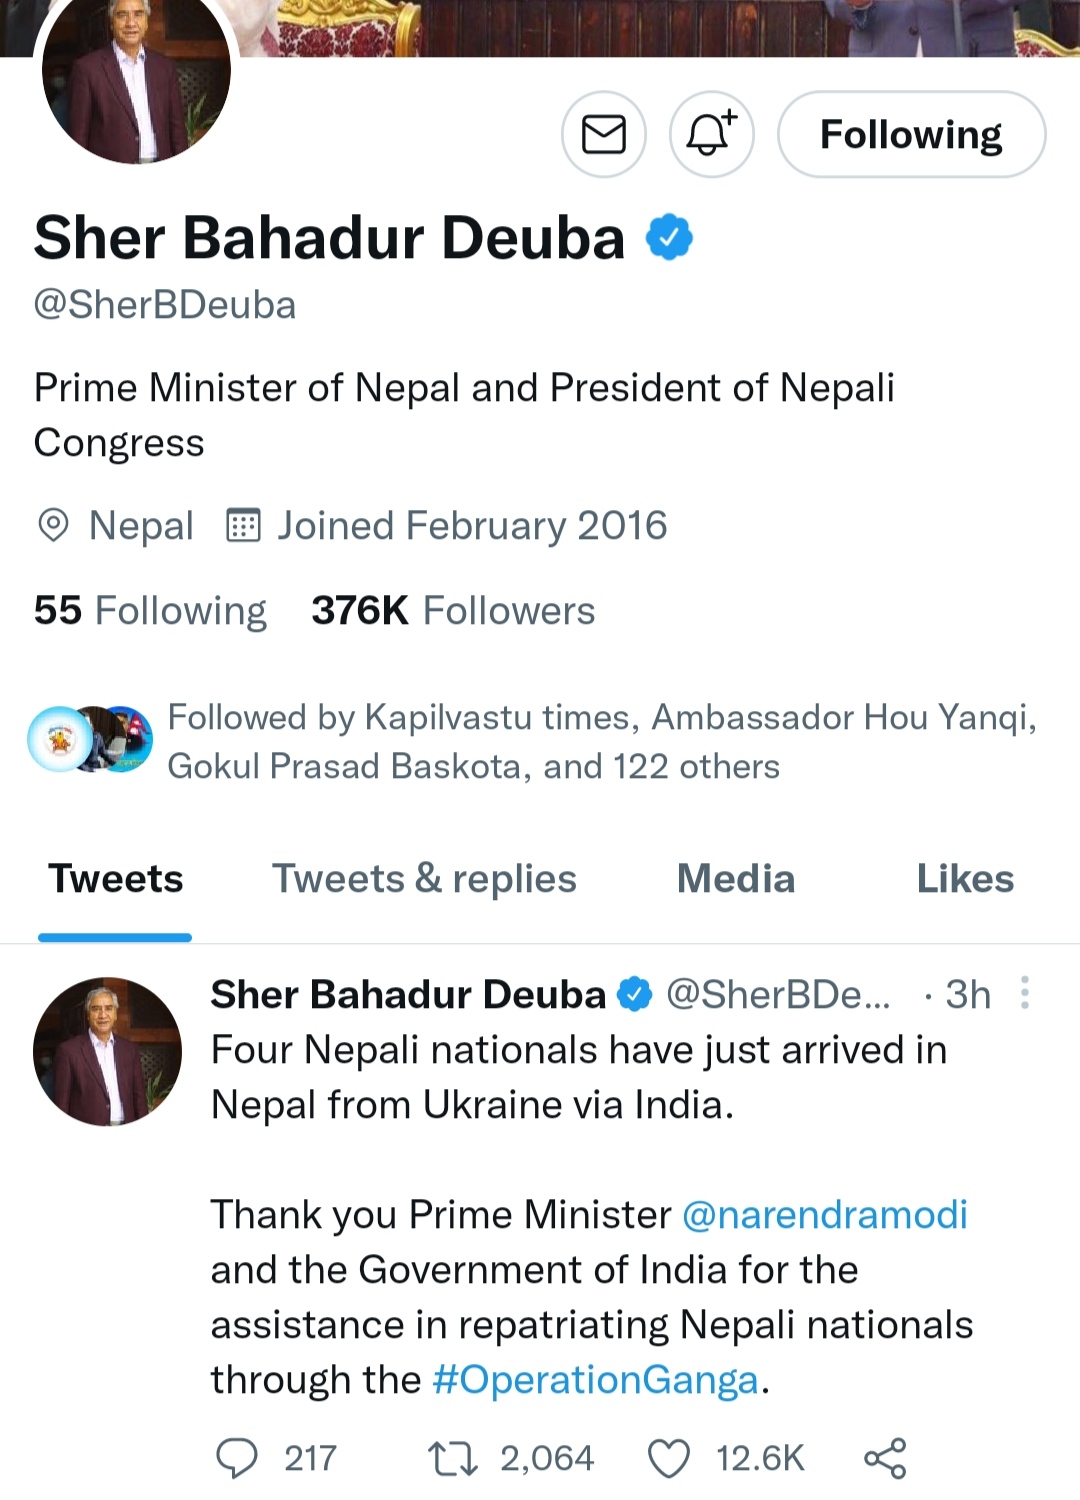Share the tweet via share icon
Screen dimensions: 1080x1500
tap(885, 1458)
